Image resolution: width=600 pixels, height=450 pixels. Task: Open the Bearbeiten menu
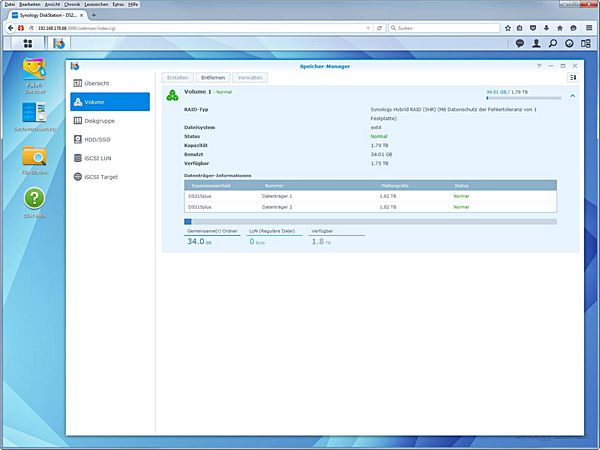click(x=30, y=4)
